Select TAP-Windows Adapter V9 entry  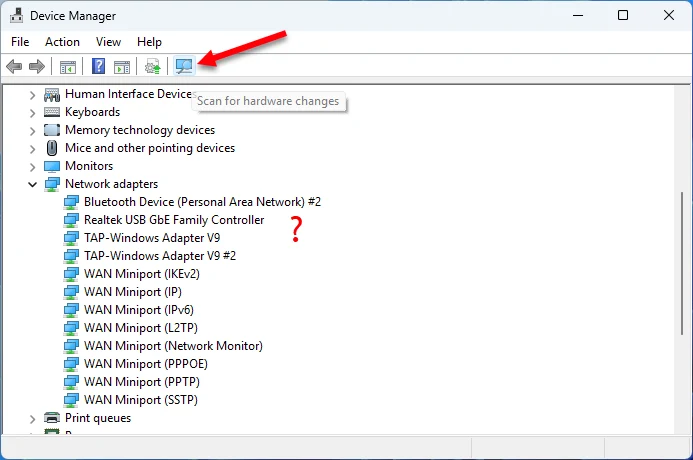pyautogui.click(x=152, y=238)
